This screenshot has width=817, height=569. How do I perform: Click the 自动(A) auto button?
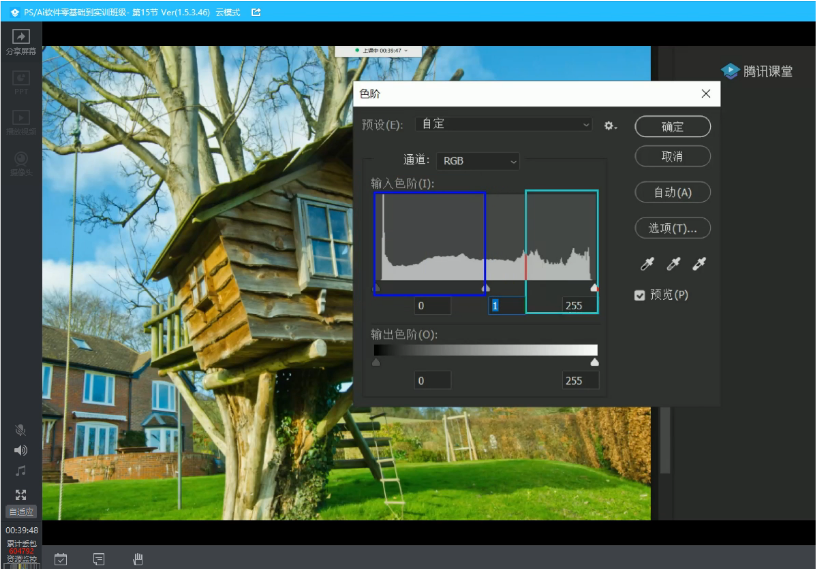672,192
